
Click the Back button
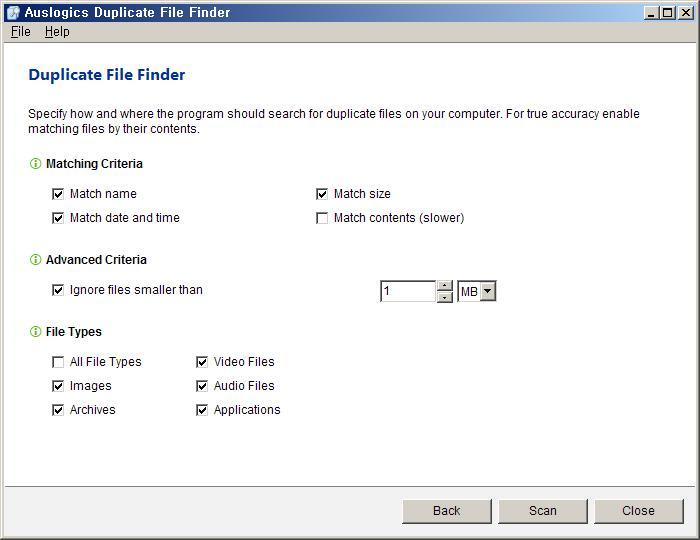446,511
